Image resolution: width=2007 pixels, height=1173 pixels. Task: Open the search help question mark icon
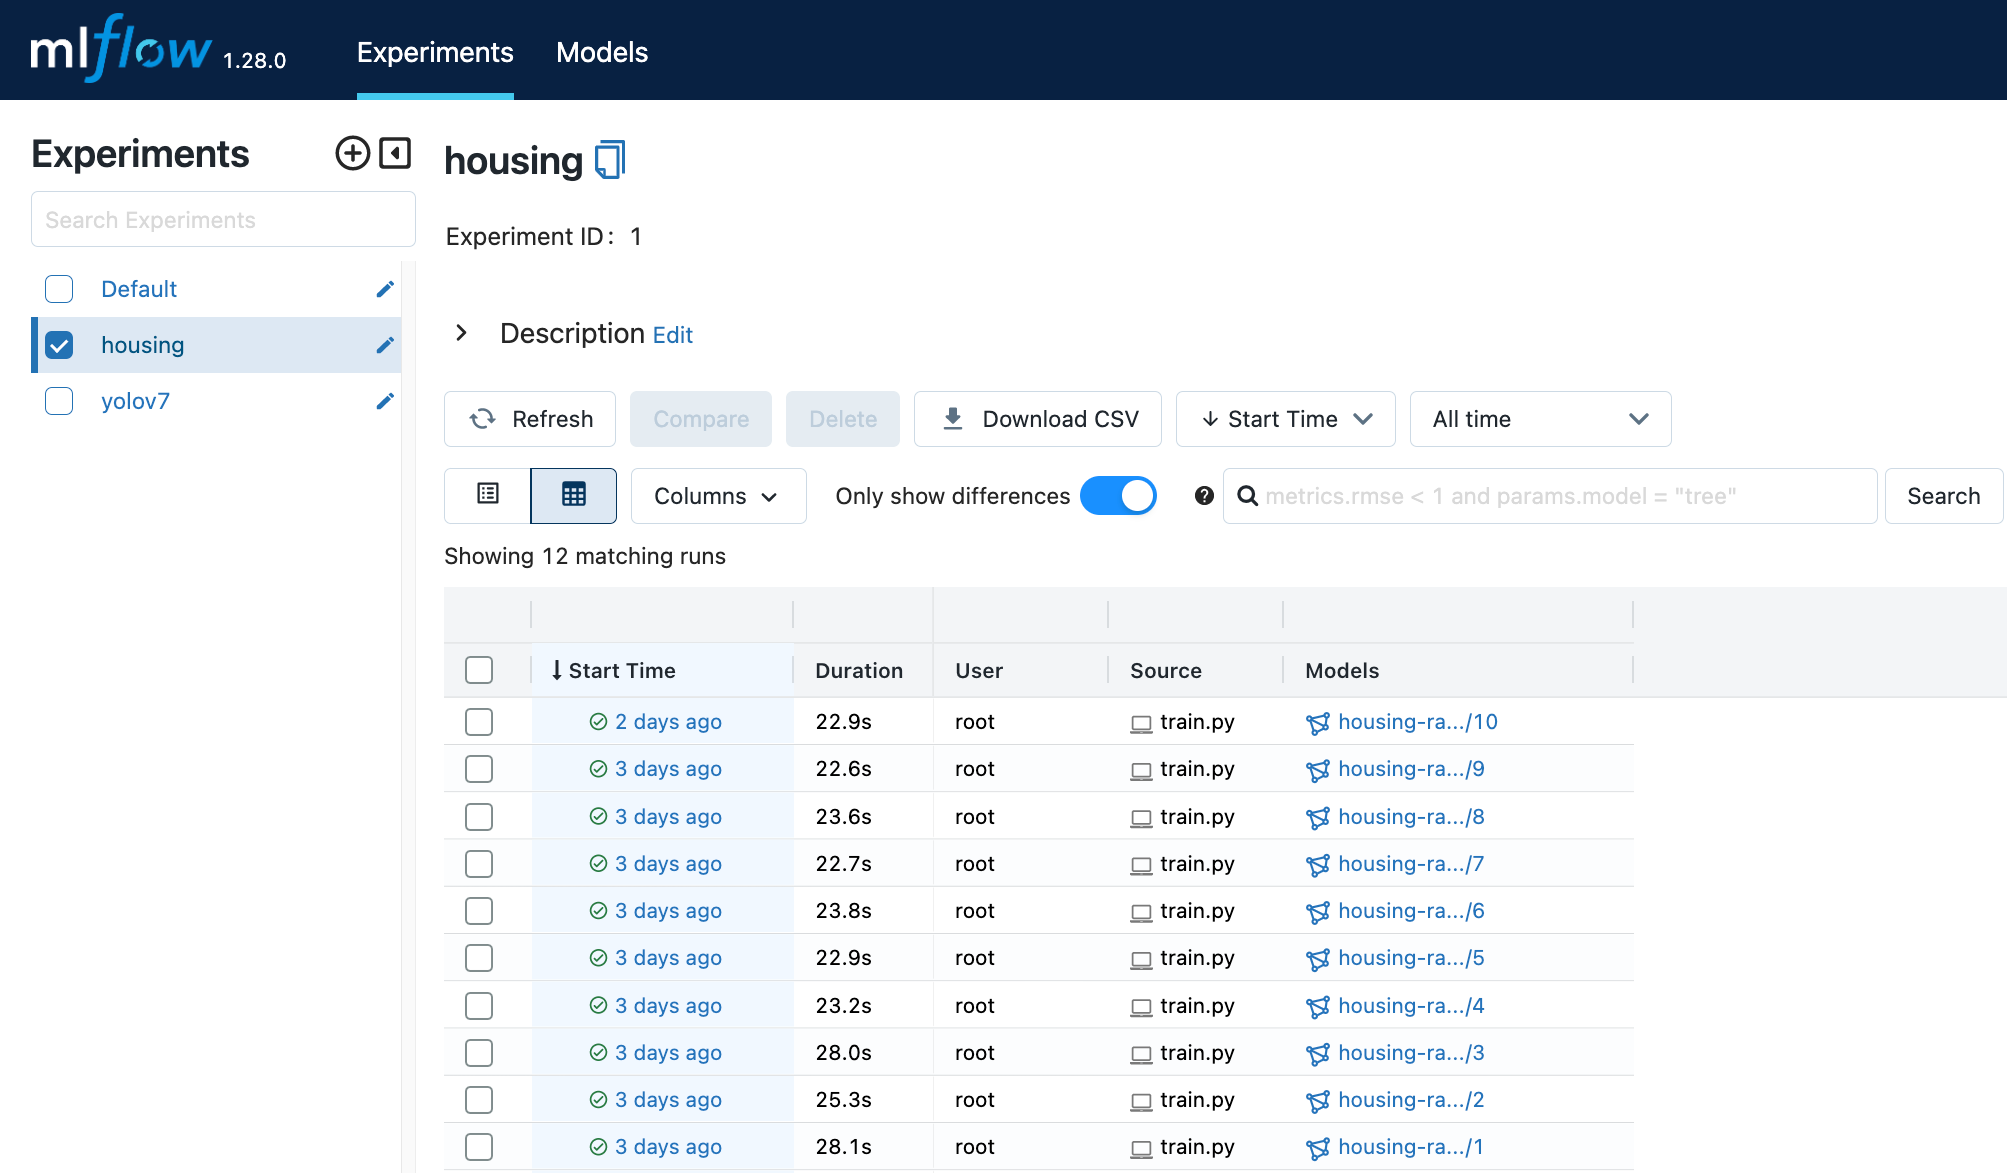[x=1204, y=496]
